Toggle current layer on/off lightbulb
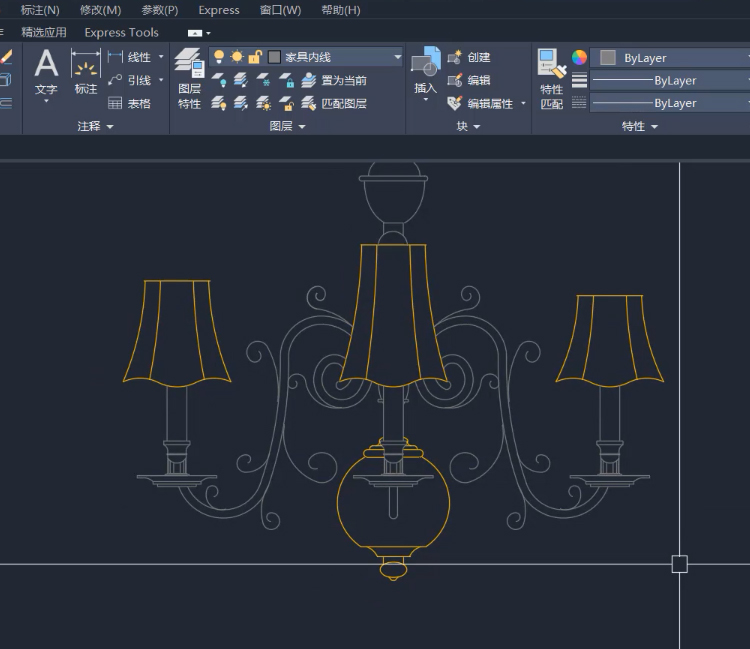 click(x=219, y=57)
